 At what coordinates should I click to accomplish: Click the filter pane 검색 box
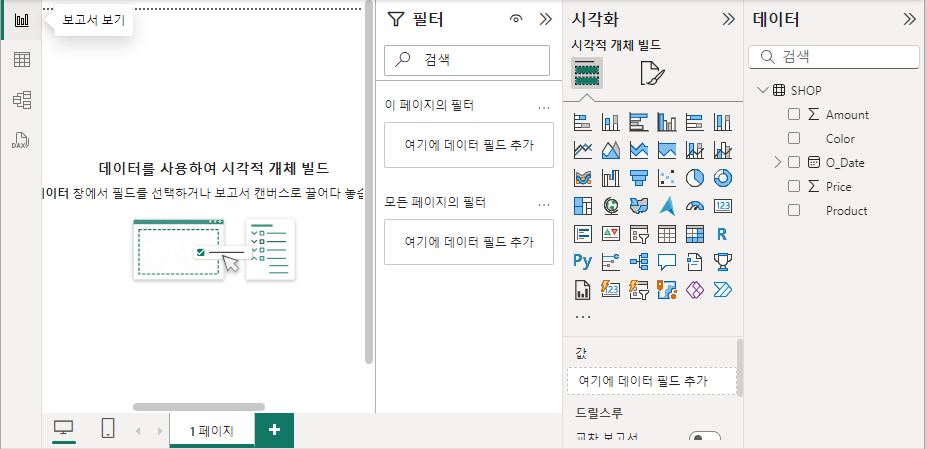(467, 60)
